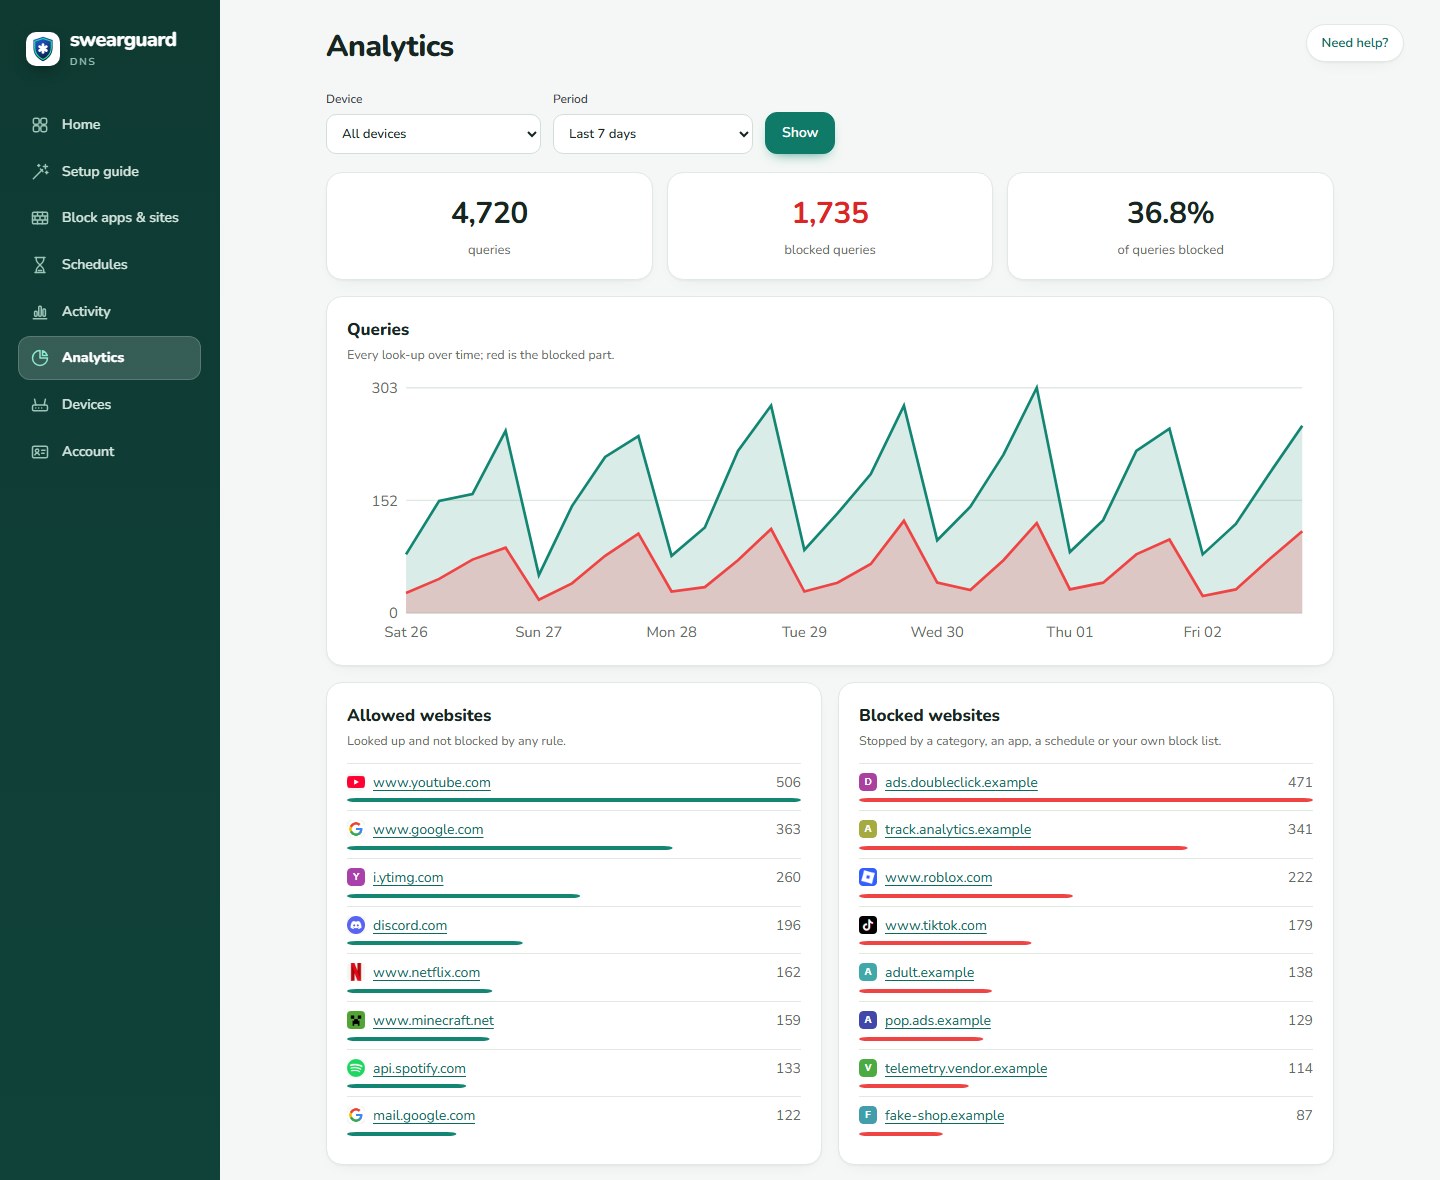Follow the www.roblox.com blocked link
1440x1180 pixels.
point(939,877)
